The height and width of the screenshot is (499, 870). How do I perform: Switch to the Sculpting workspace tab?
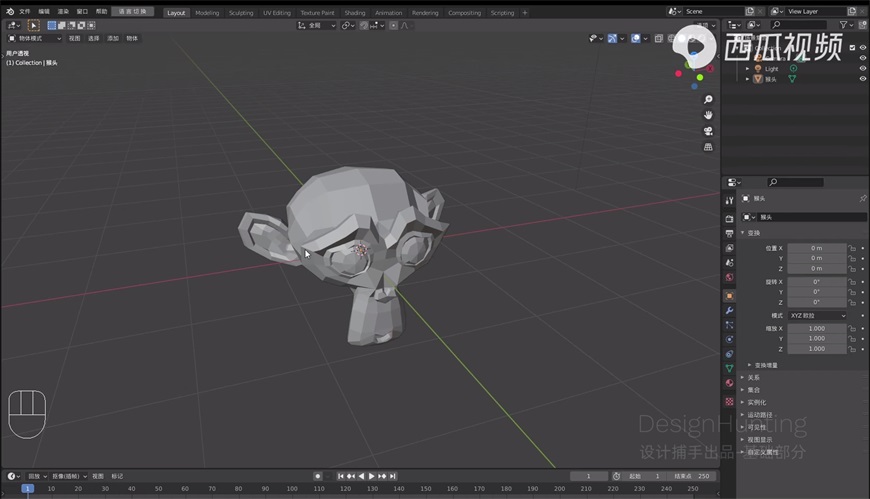pyautogui.click(x=241, y=13)
